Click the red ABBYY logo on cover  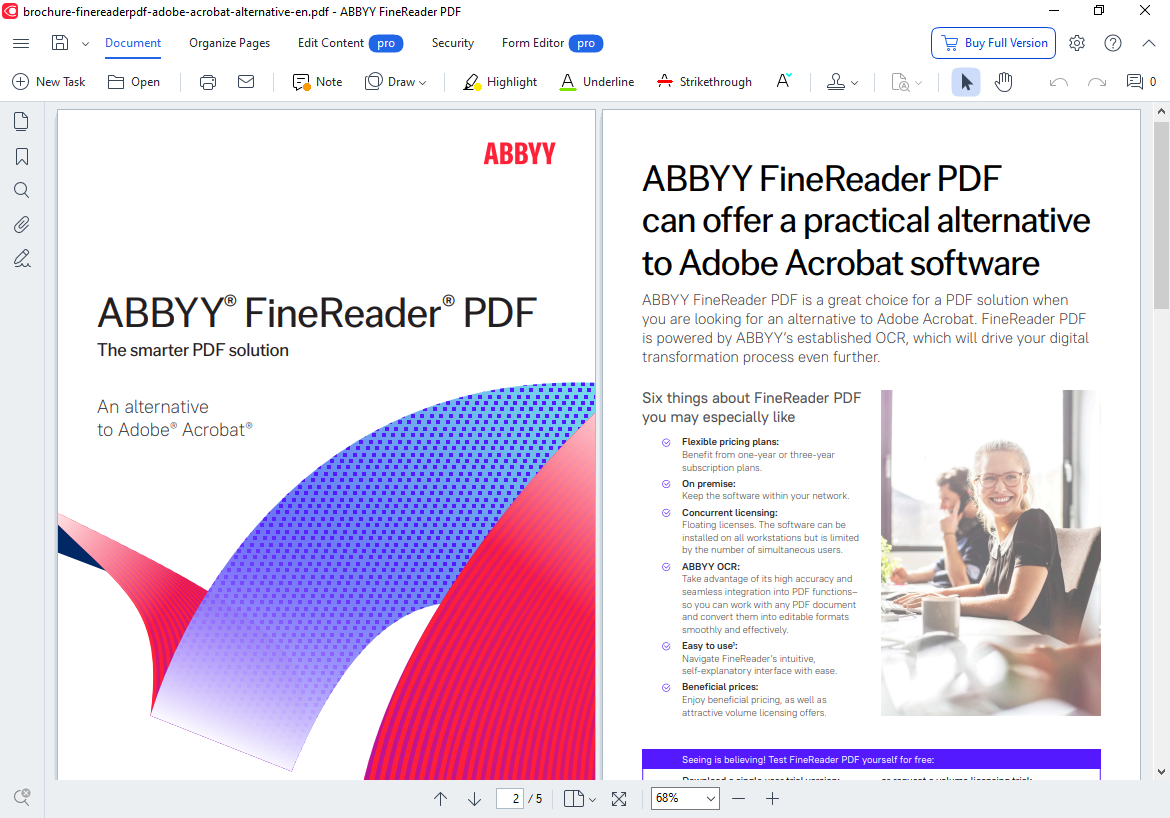click(x=519, y=154)
